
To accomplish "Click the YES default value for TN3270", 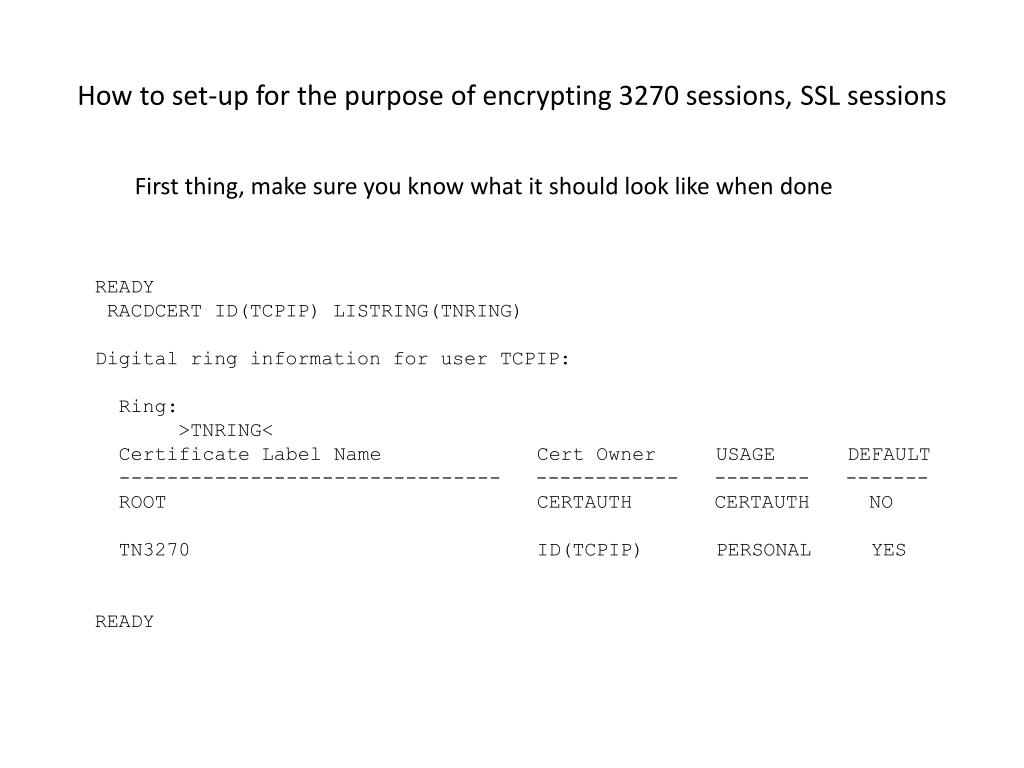I will pyautogui.click(x=889, y=550).
